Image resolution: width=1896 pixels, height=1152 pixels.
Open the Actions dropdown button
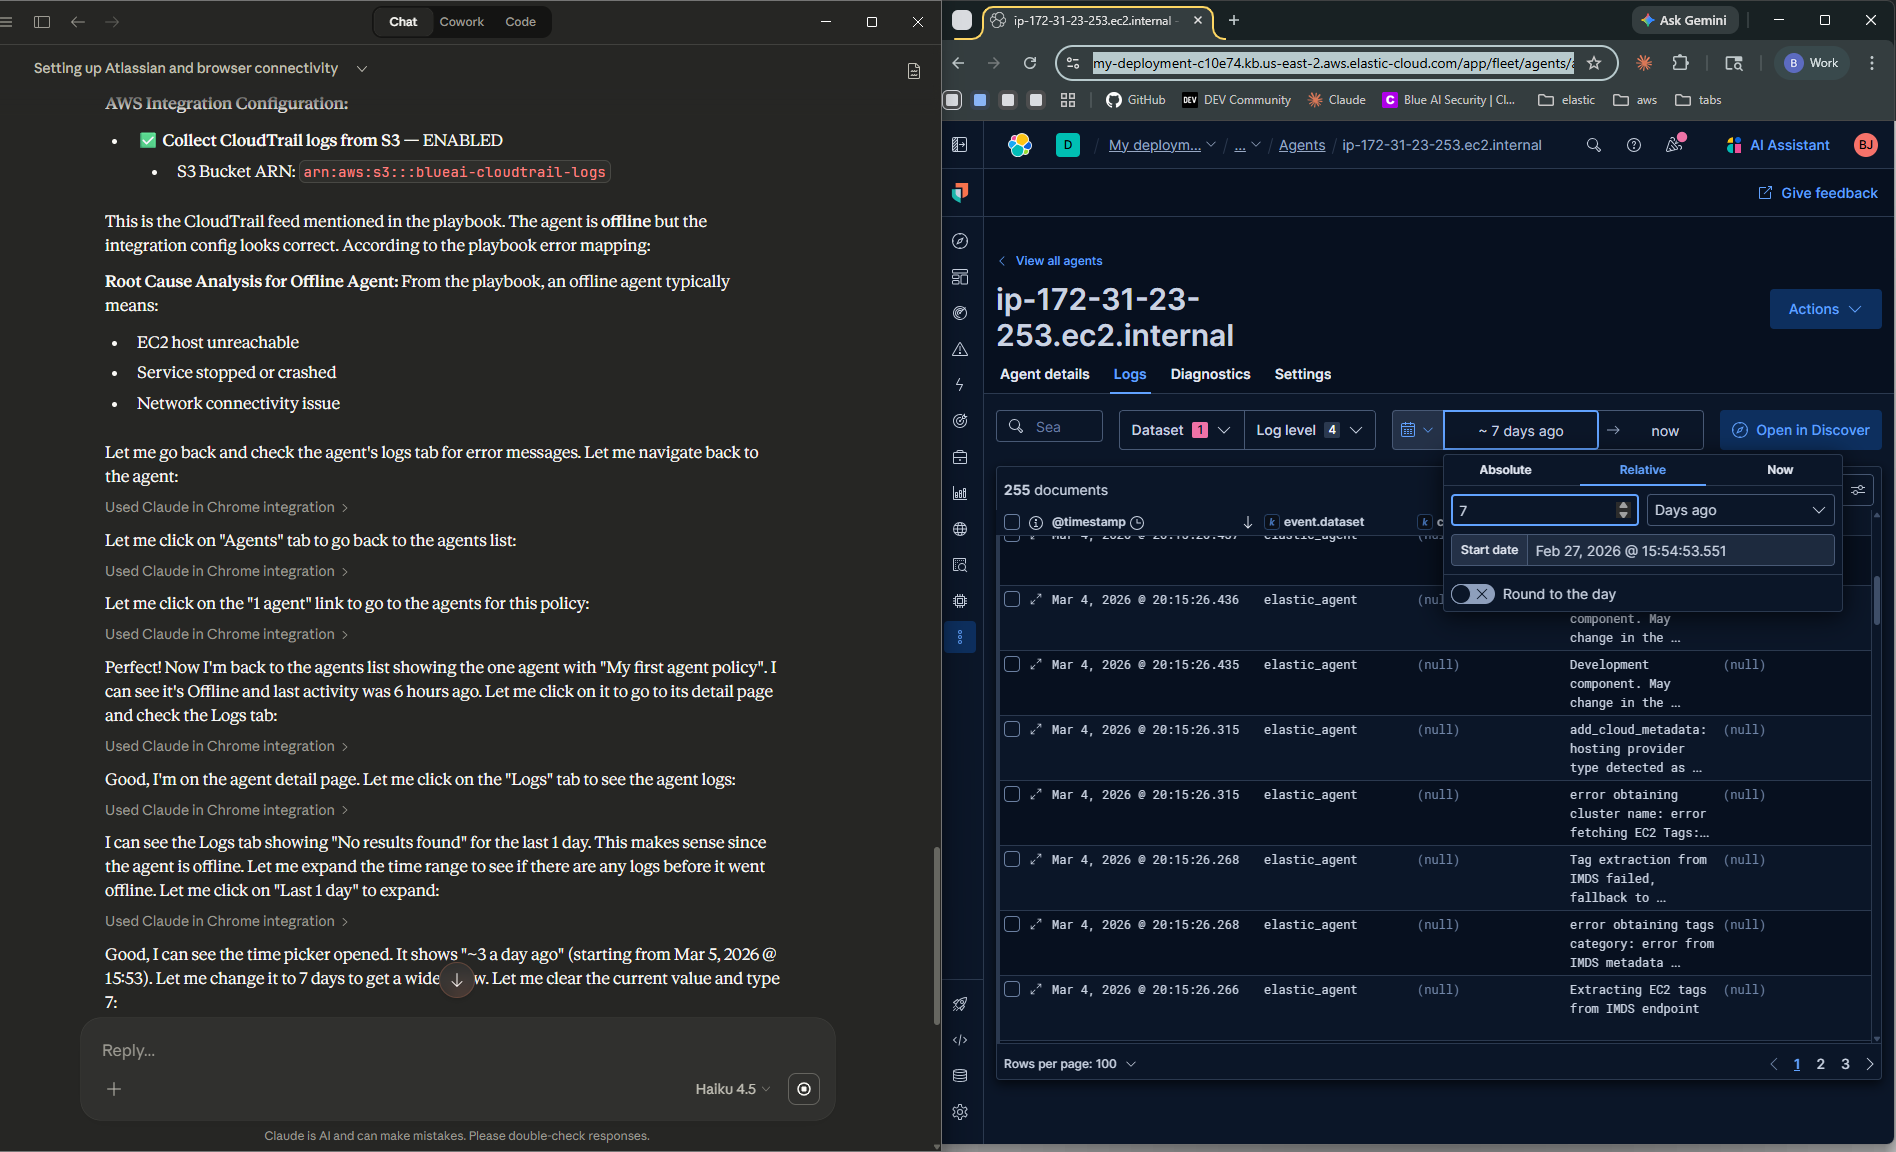click(x=1824, y=309)
